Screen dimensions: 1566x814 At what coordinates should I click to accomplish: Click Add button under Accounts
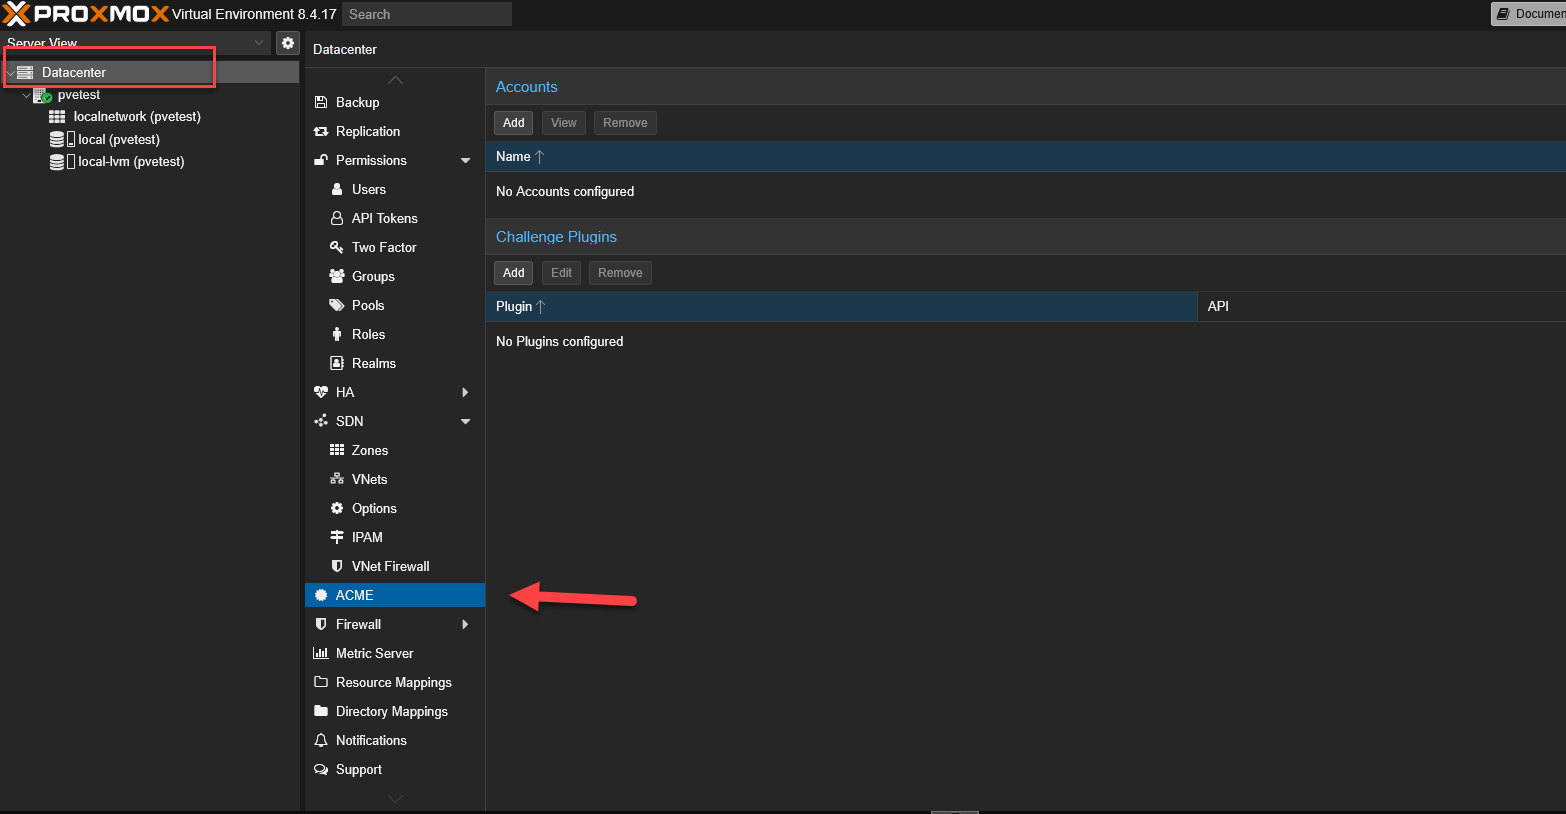point(513,123)
